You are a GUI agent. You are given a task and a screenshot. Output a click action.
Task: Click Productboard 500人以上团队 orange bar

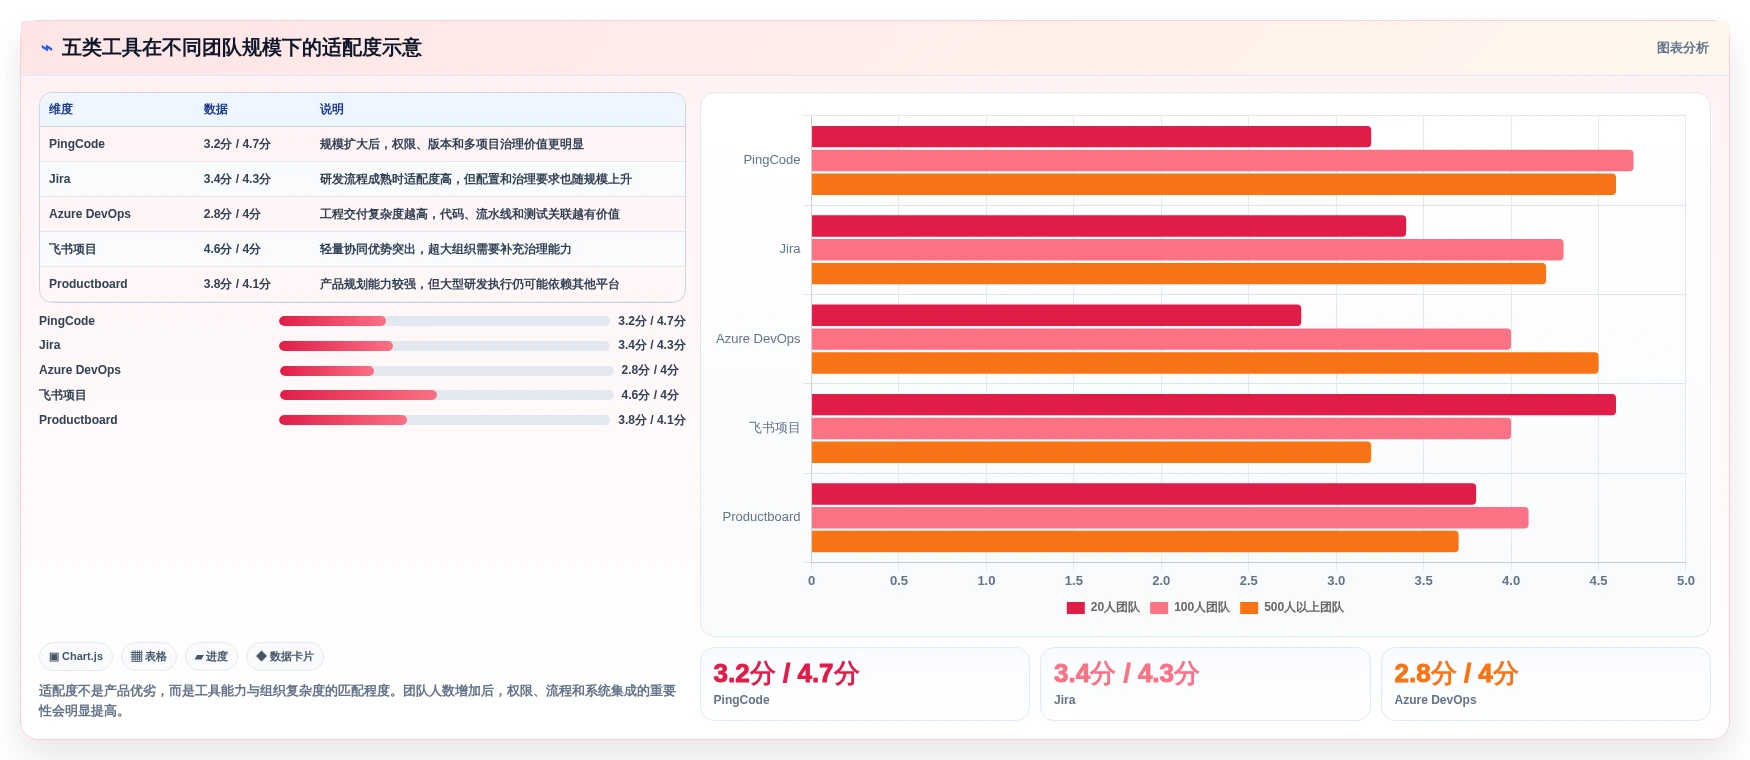[x=1135, y=541]
